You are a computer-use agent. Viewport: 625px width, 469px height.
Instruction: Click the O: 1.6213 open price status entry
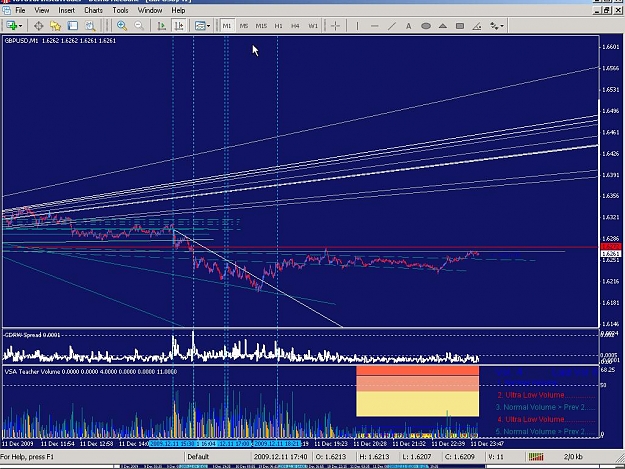[x=331, y=457]
